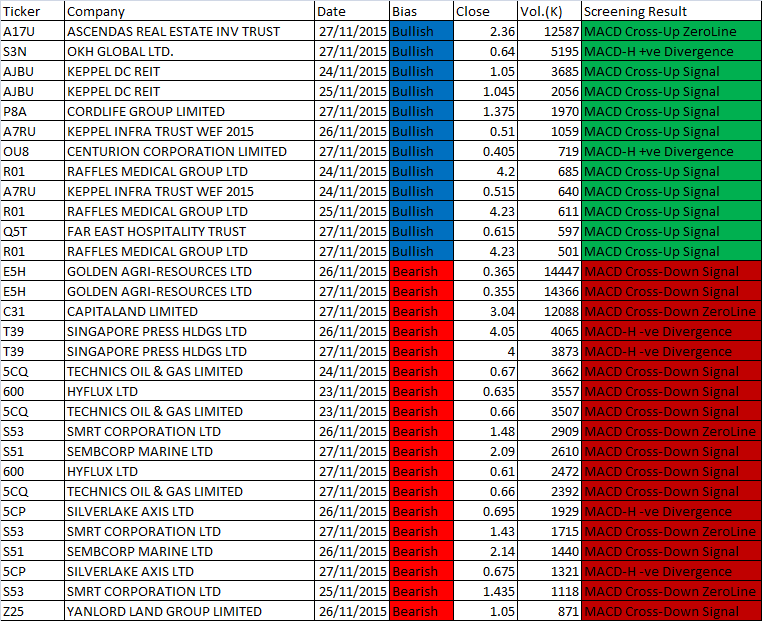Screen dimensions: 762x621
Task: Click MACD-H +ve Divergence for CENTURION row
Action: pos(672,151)
